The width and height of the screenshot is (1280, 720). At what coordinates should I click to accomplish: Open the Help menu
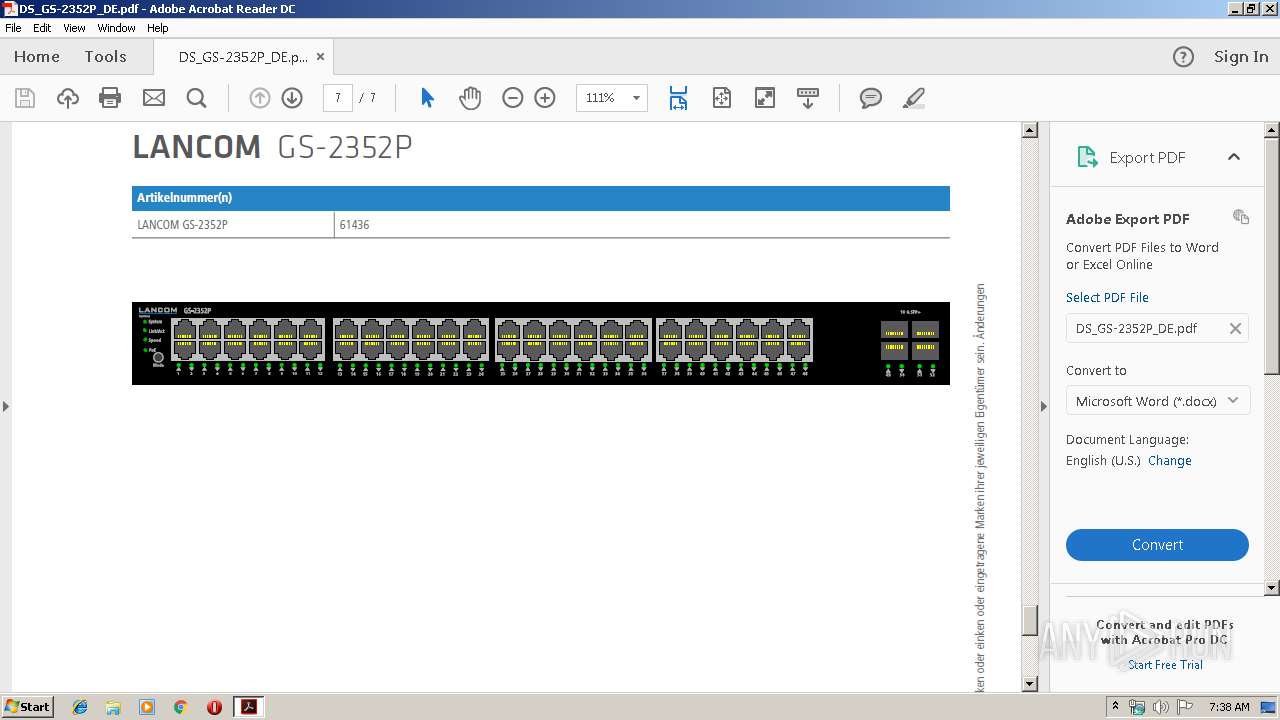pyautogui.click(x=158, y=28)
